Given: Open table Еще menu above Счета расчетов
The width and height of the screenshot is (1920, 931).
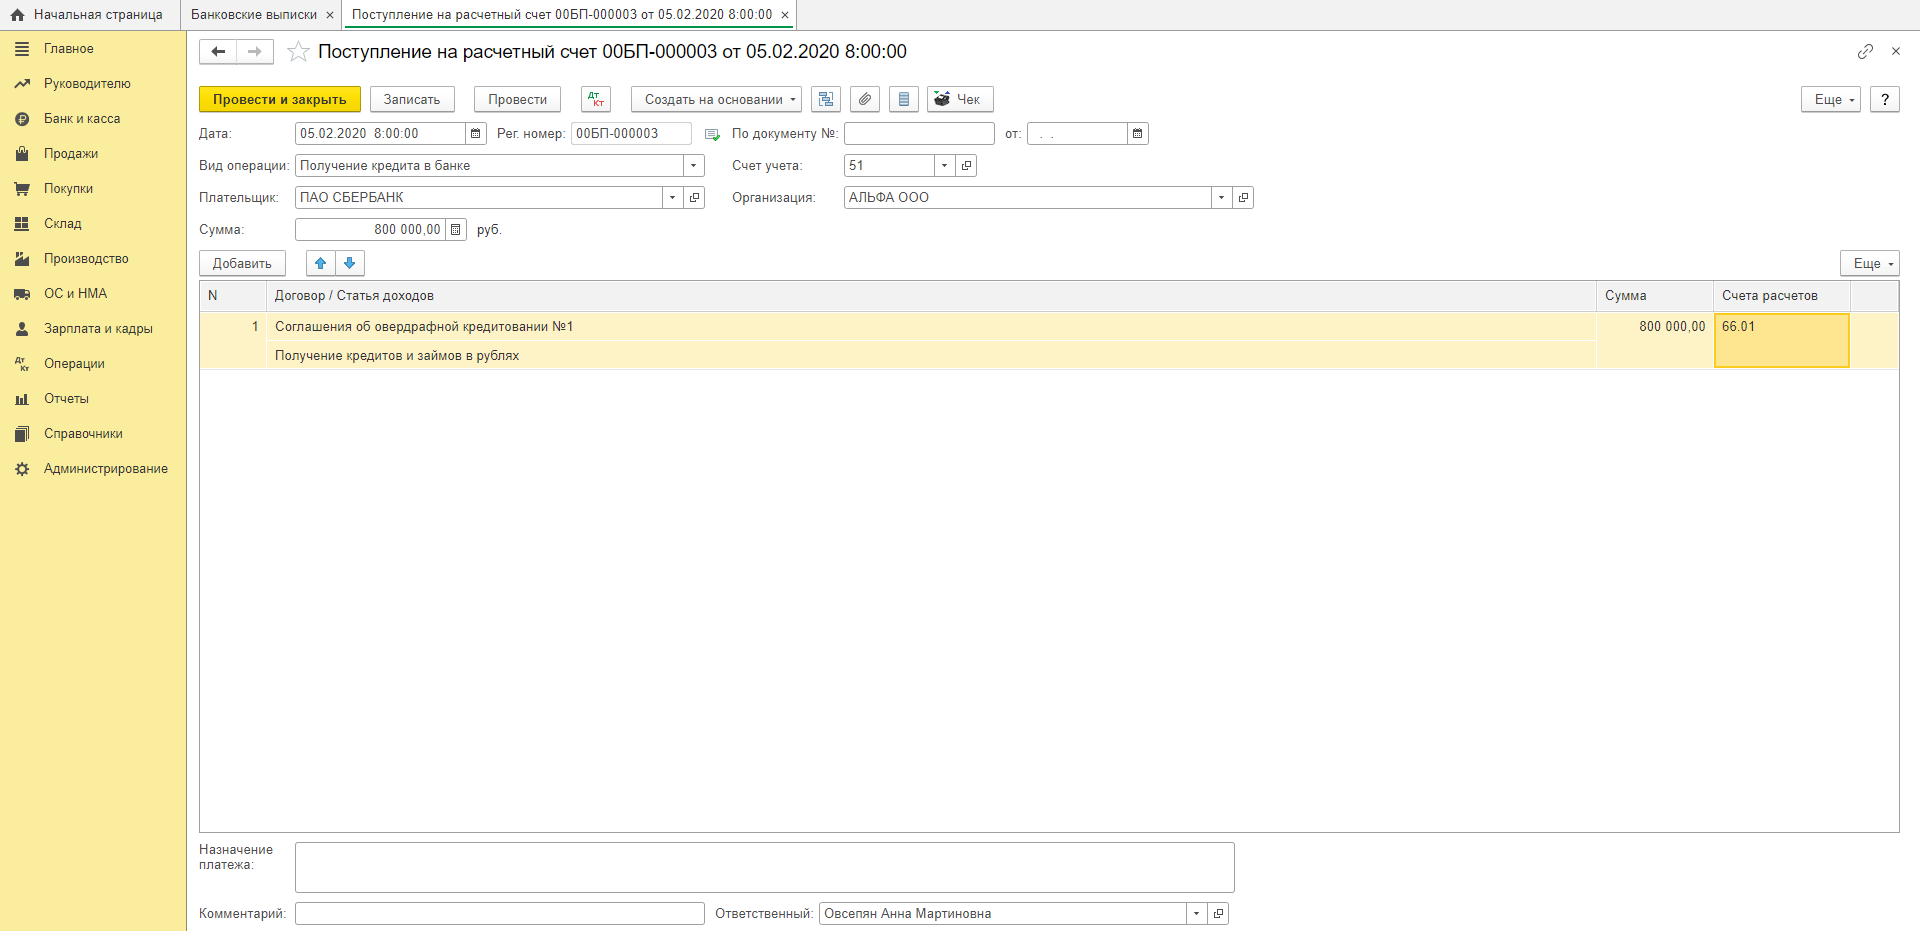Looking at the screenshot, I should pos(1870,263).
